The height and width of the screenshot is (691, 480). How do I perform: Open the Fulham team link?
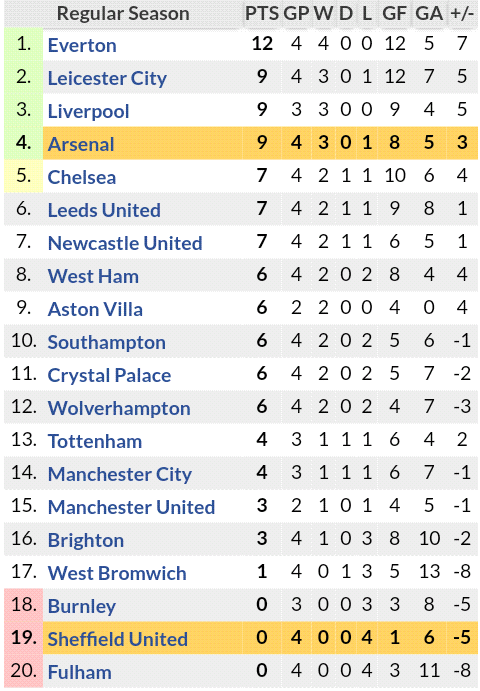click(x=79, y=672)
